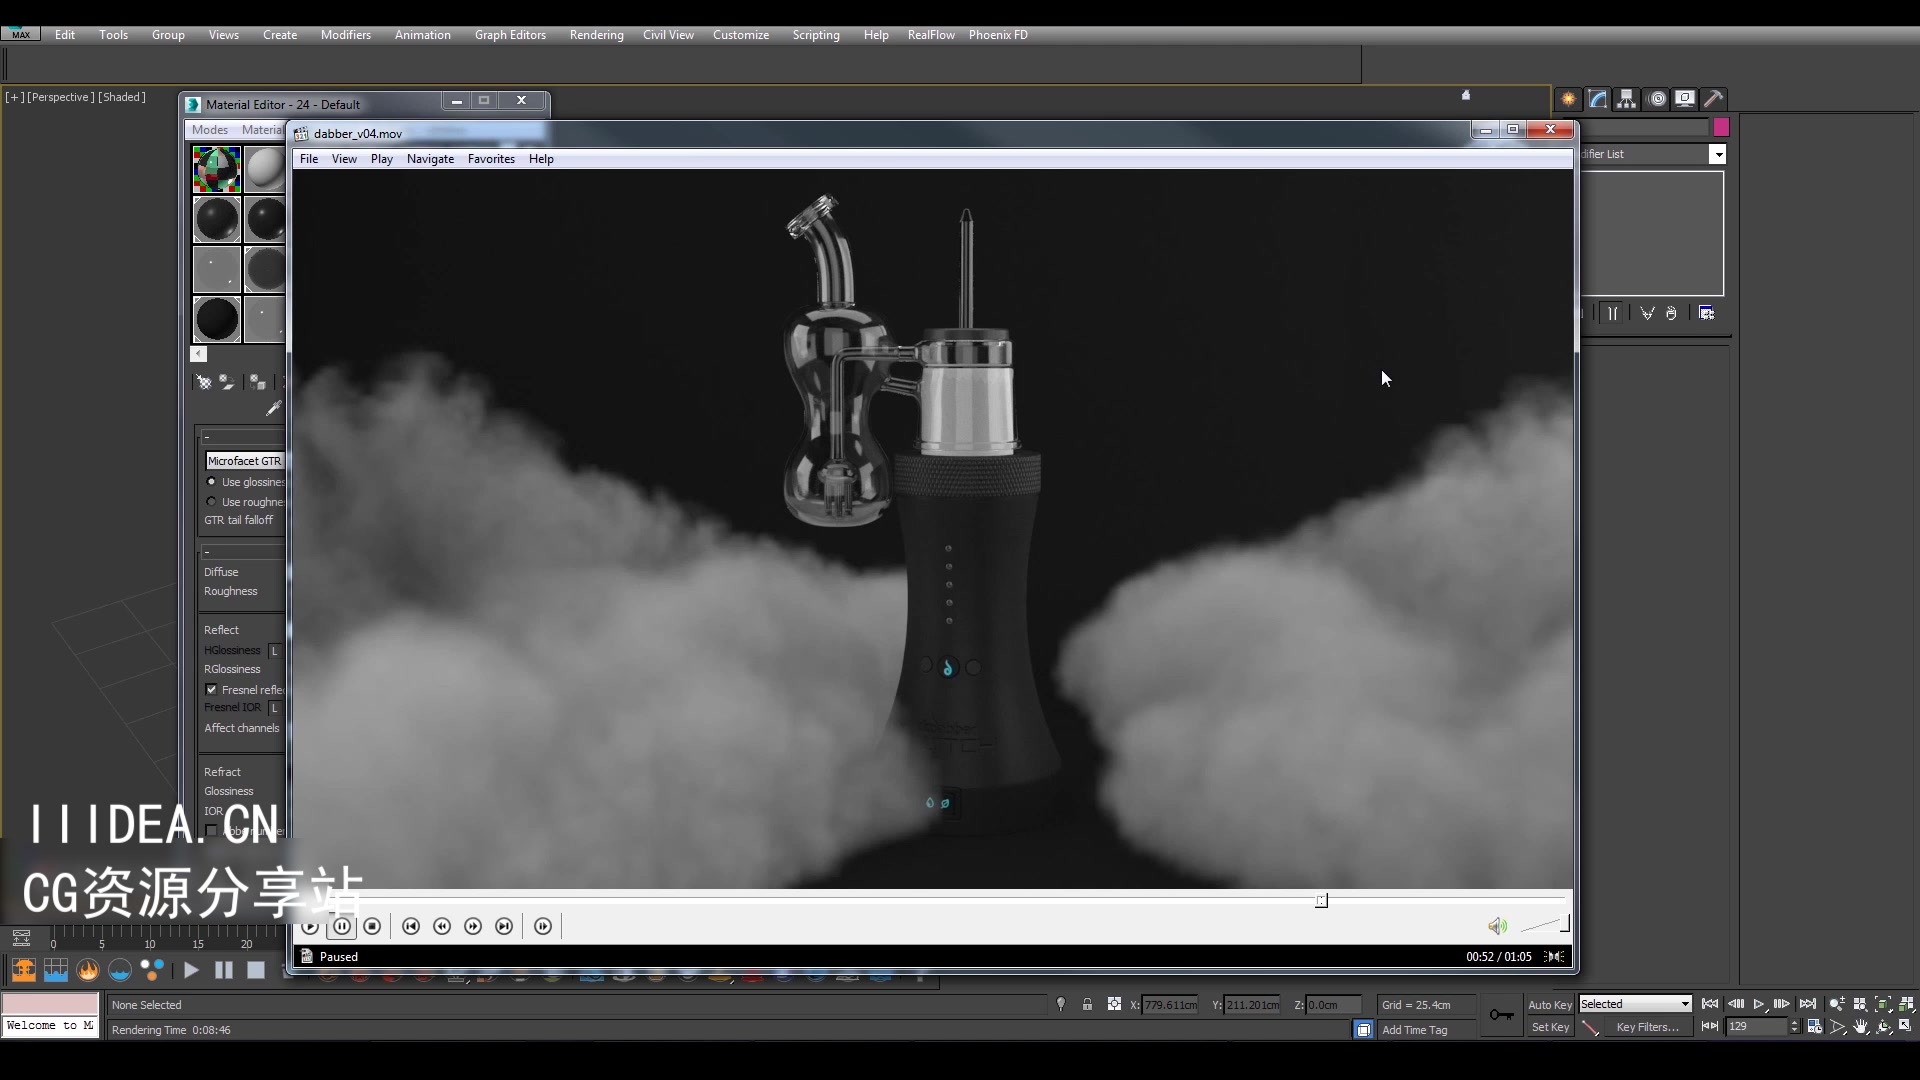Image resolution: width=1920 pixels, height=1080 pixels.
Task: Open the Microfacet GTR distribution dropdown
Action: pos(245,461)
